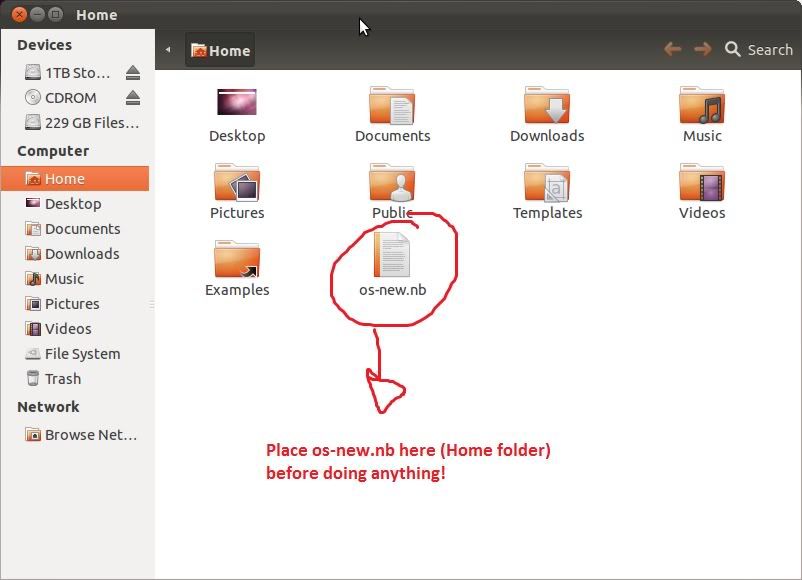This screenshot has height=580, width=802.
Task: Select Documents in the sidebar
Action: coord(75,229)
